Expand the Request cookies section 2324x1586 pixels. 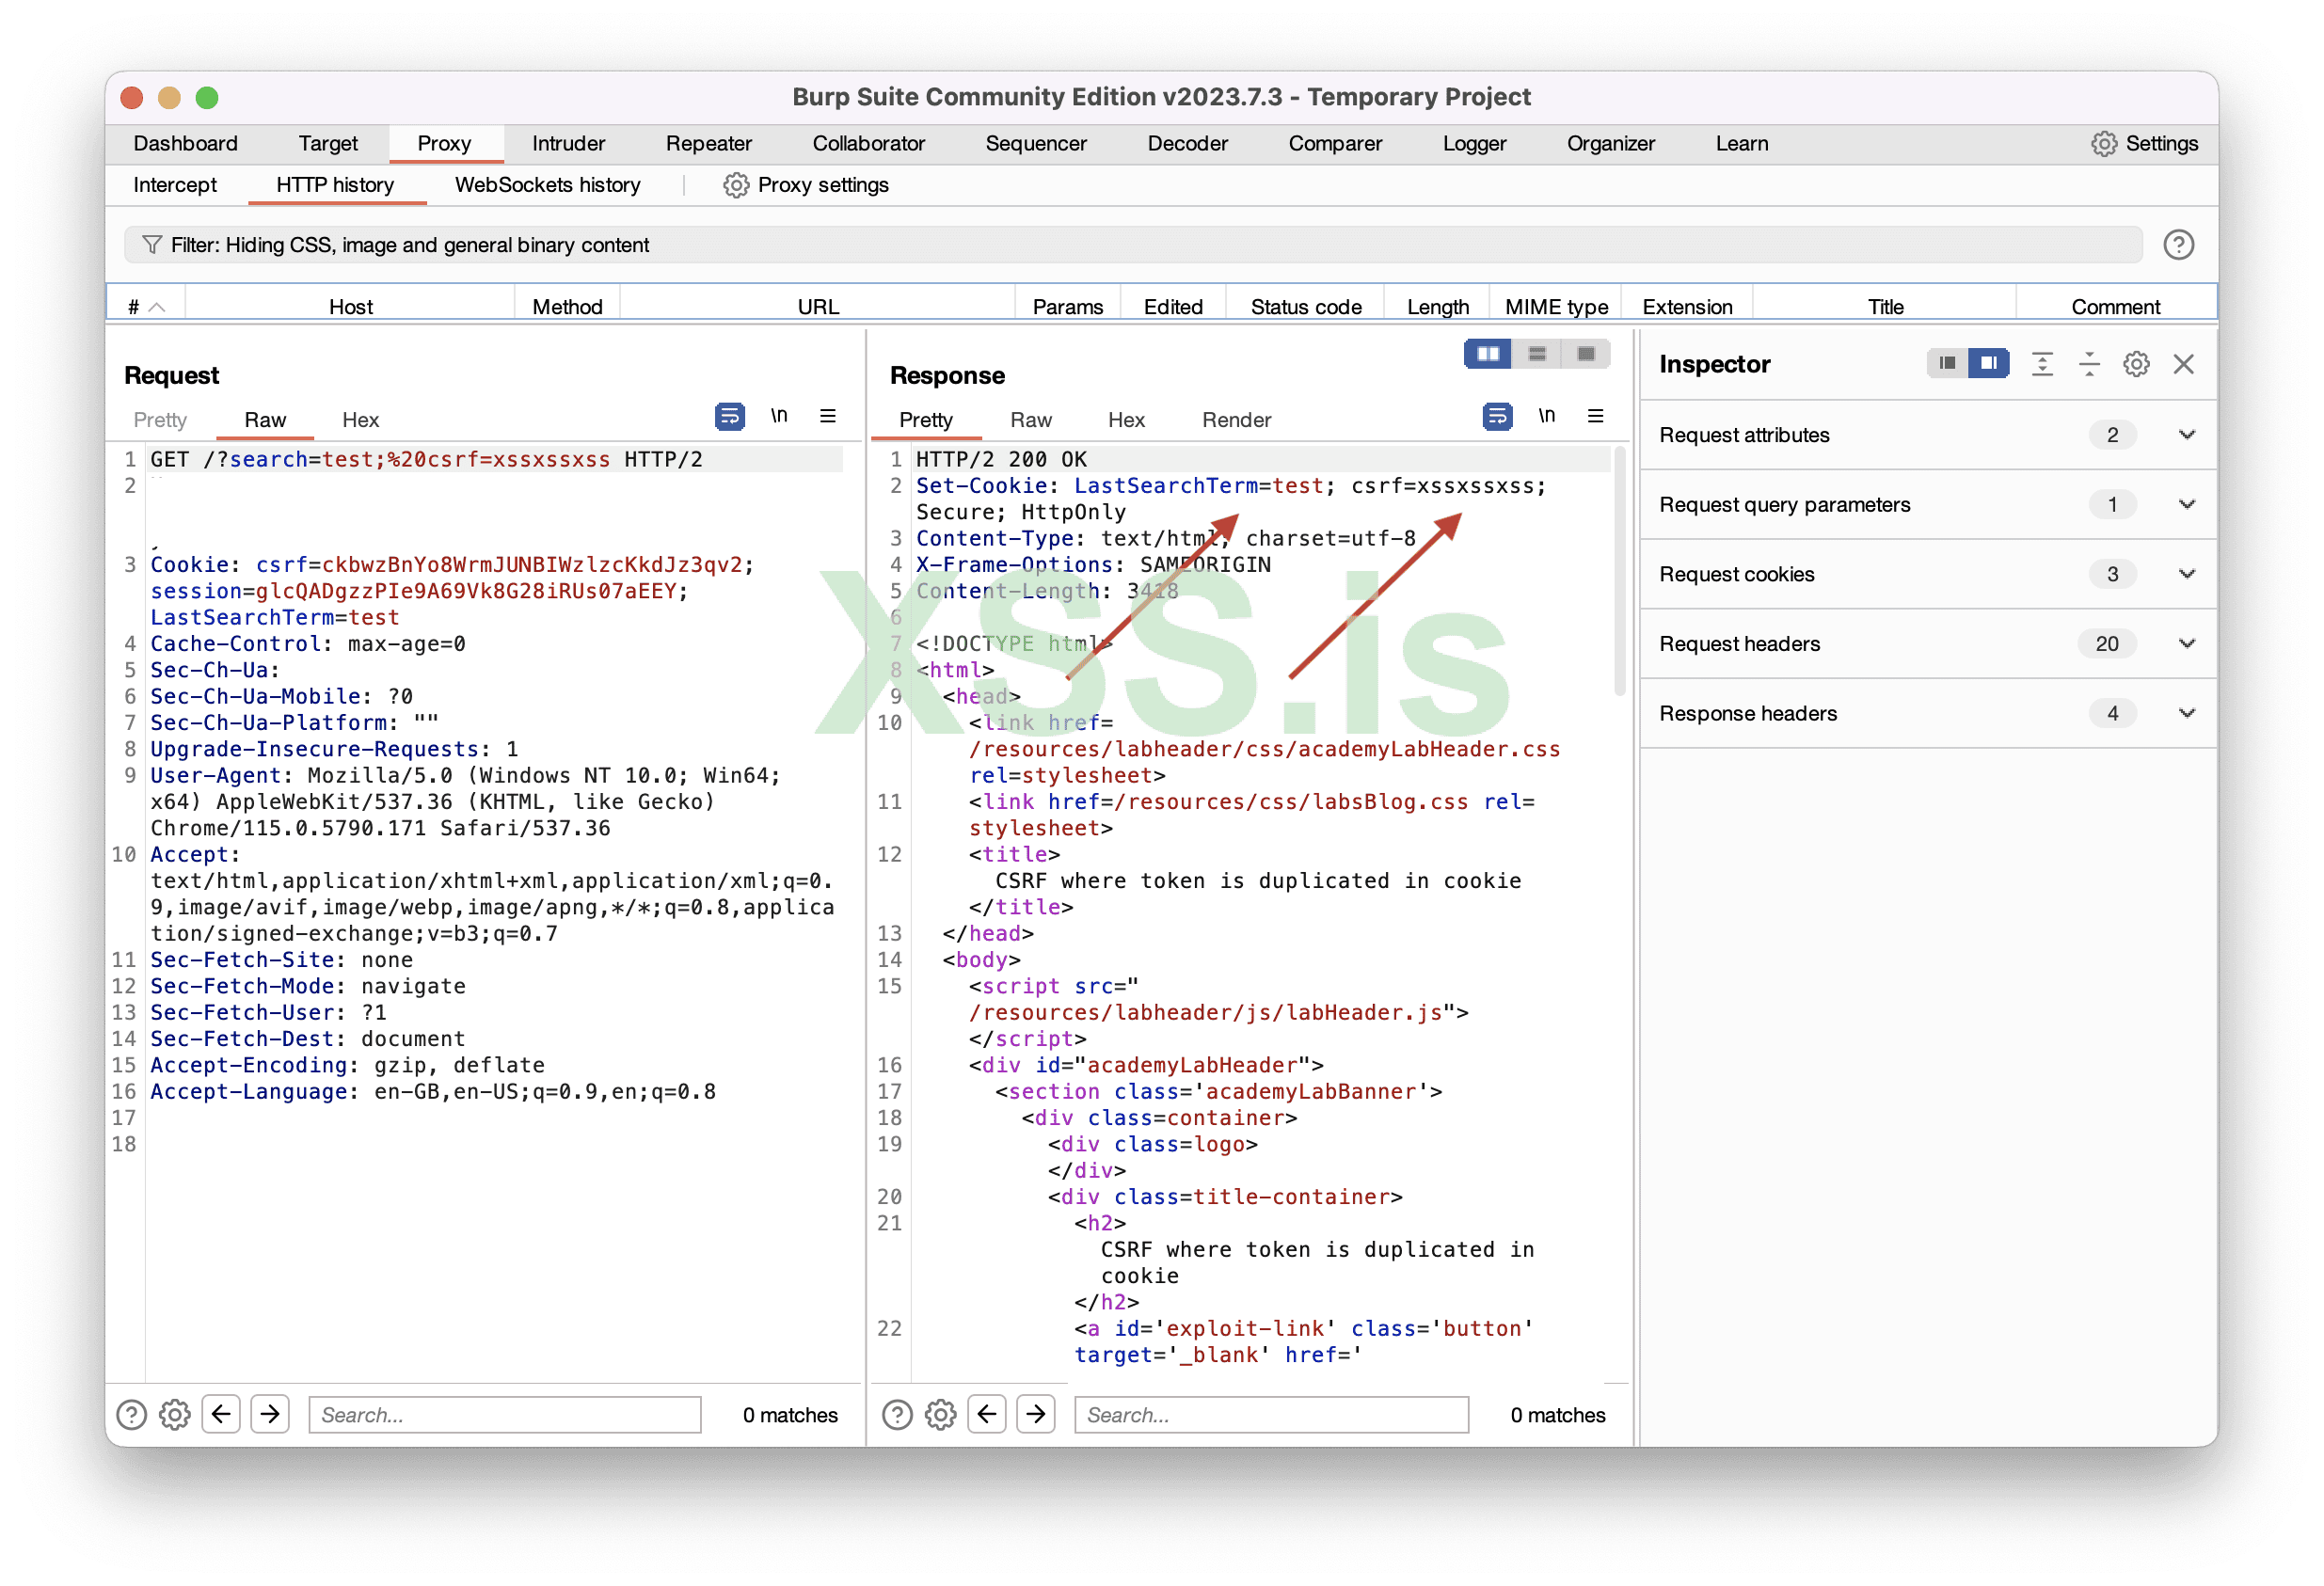2186,574
